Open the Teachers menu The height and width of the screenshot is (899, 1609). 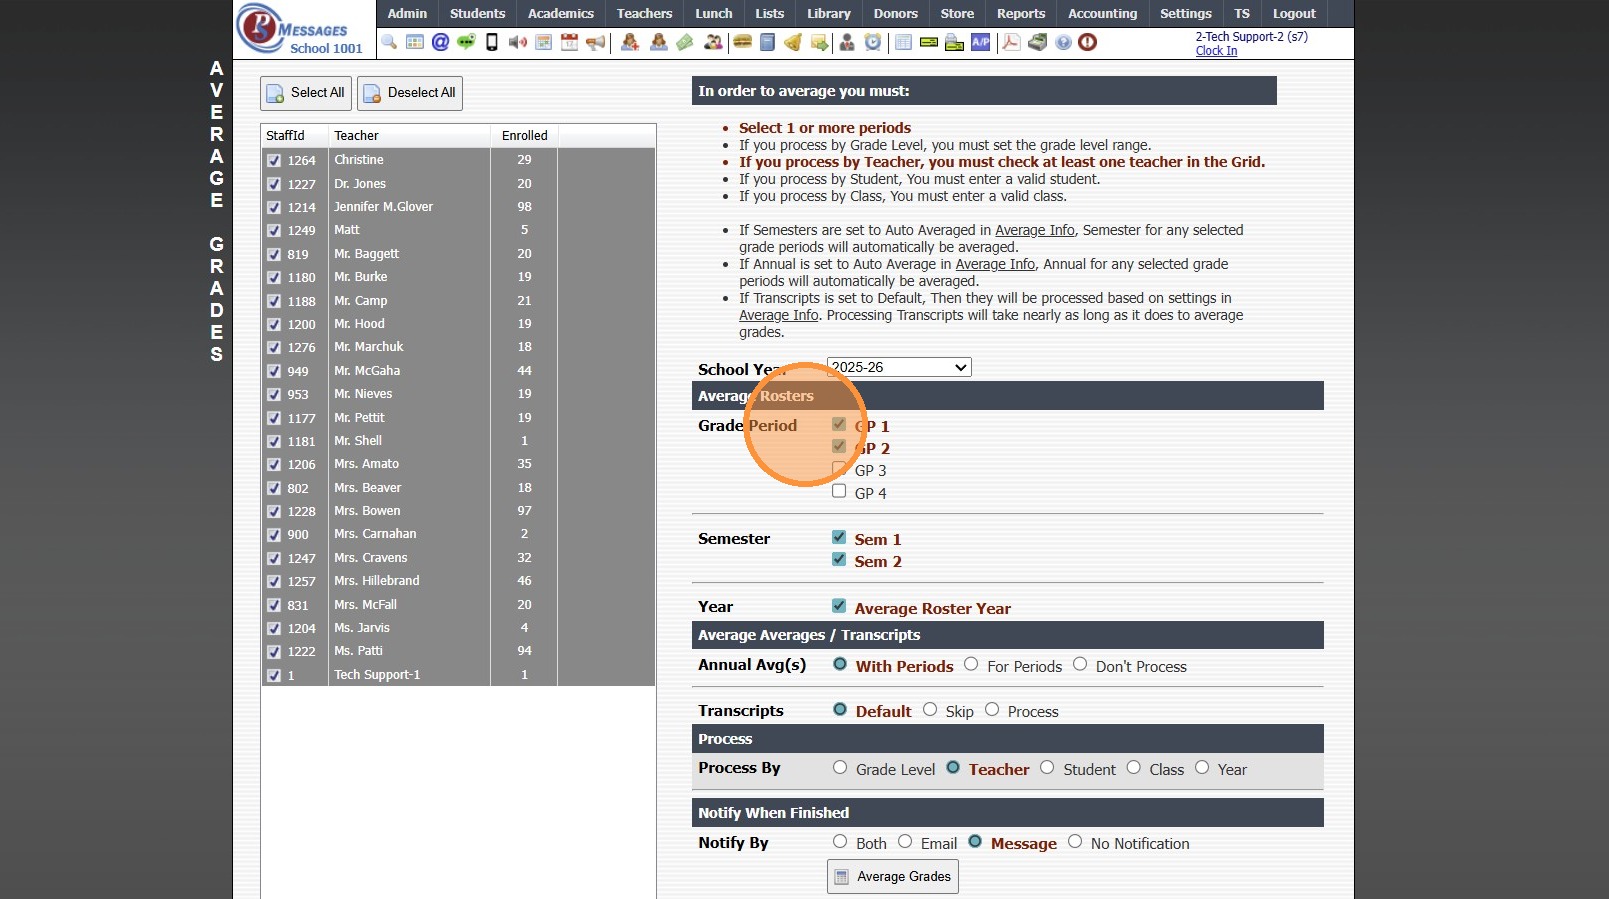pyautogui.click(x=644, y=13)
